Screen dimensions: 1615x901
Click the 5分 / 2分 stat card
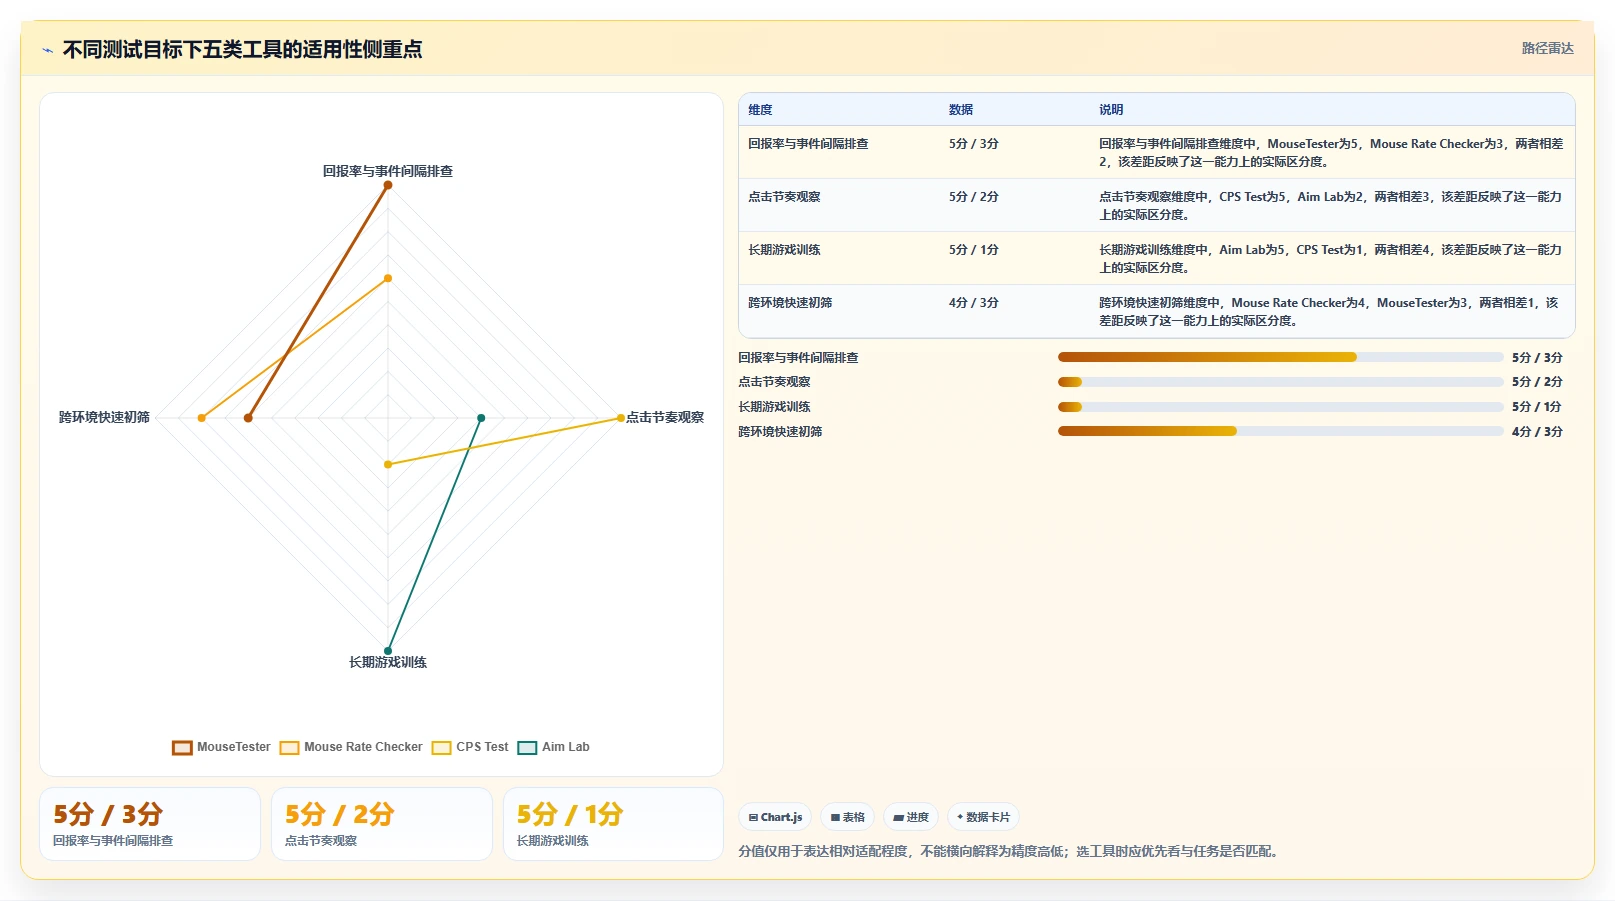click(382, 824)
